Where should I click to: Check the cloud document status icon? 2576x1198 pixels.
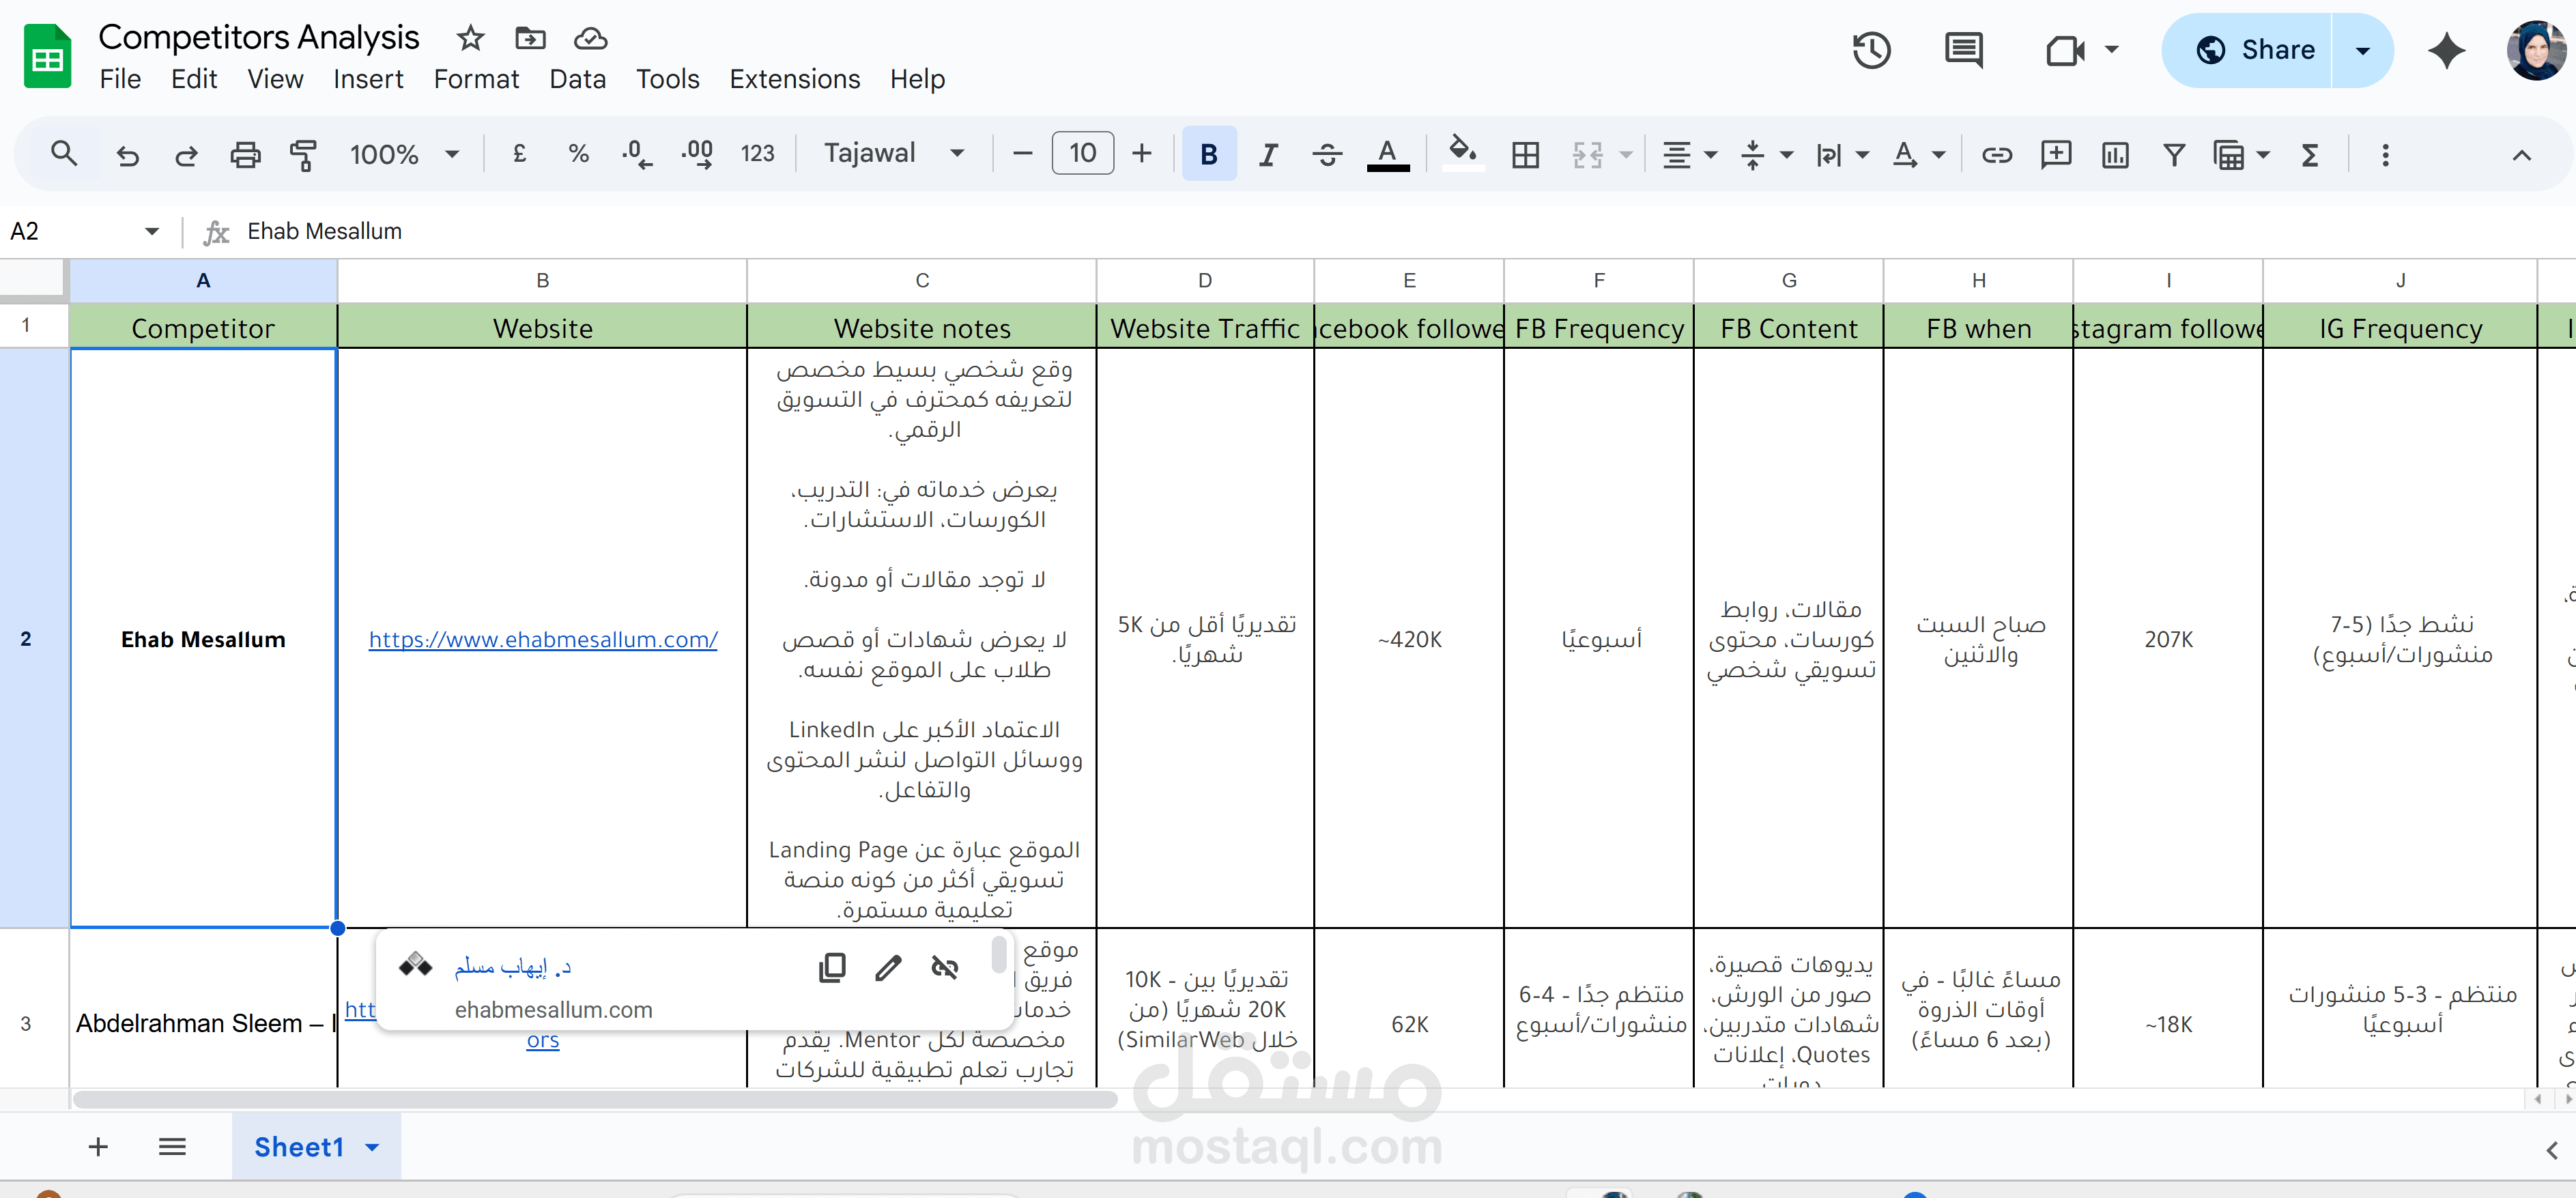click(x=590, y=38)
